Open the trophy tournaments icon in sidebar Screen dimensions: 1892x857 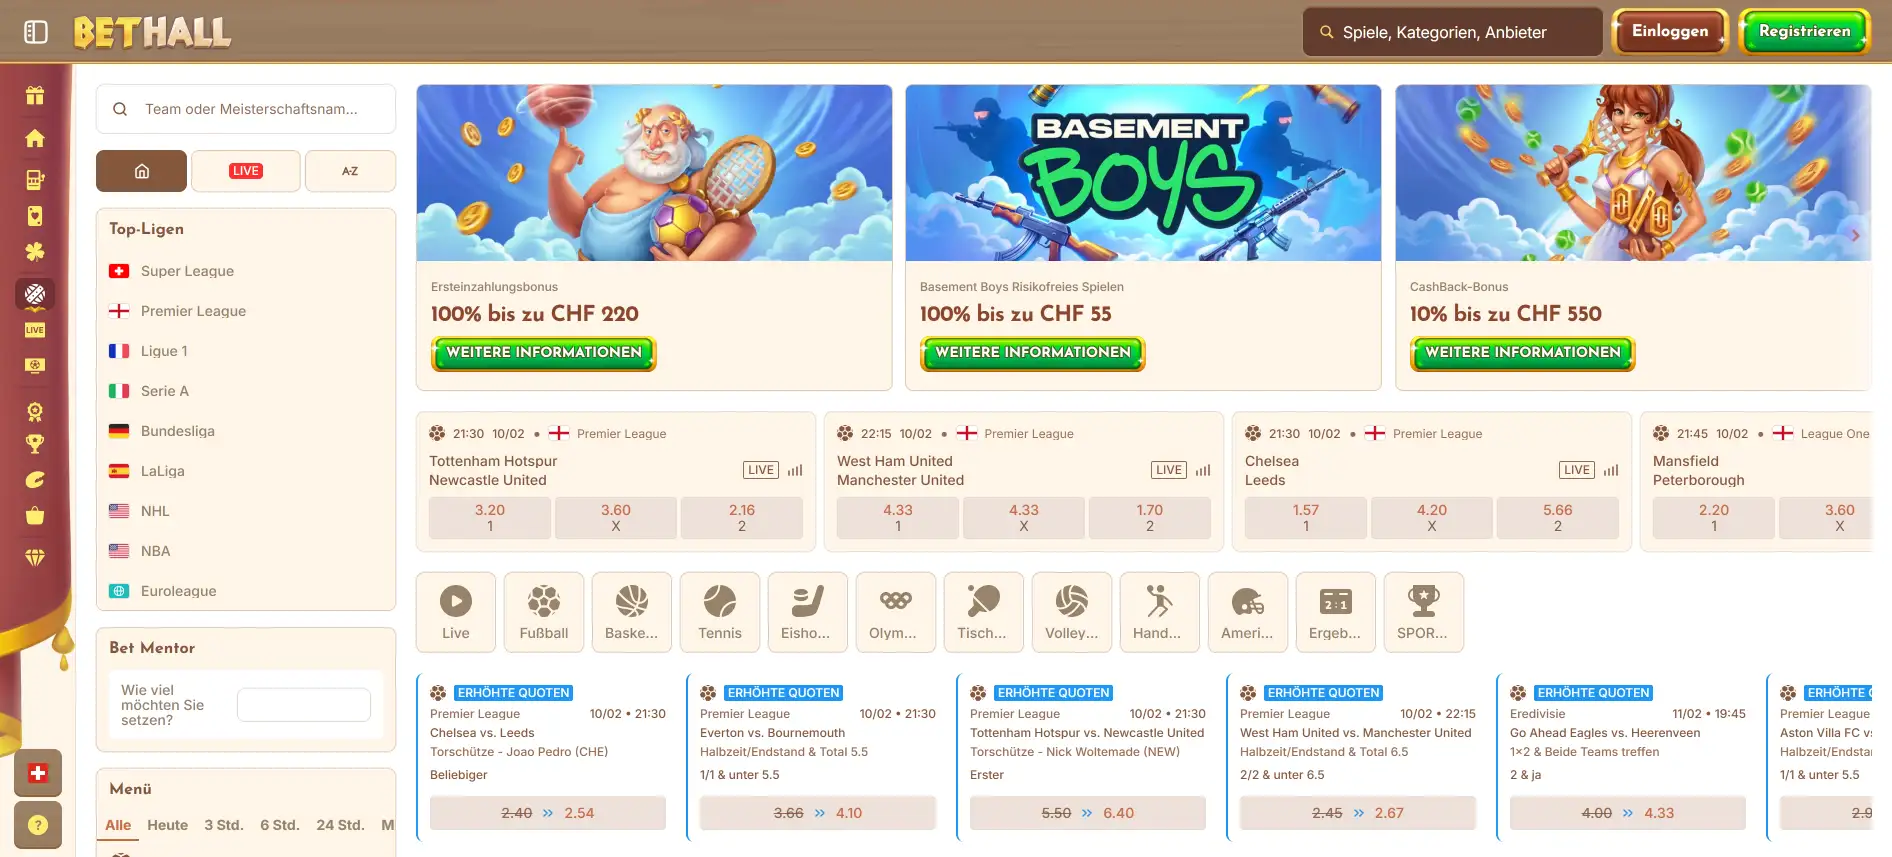coord(35,444)
